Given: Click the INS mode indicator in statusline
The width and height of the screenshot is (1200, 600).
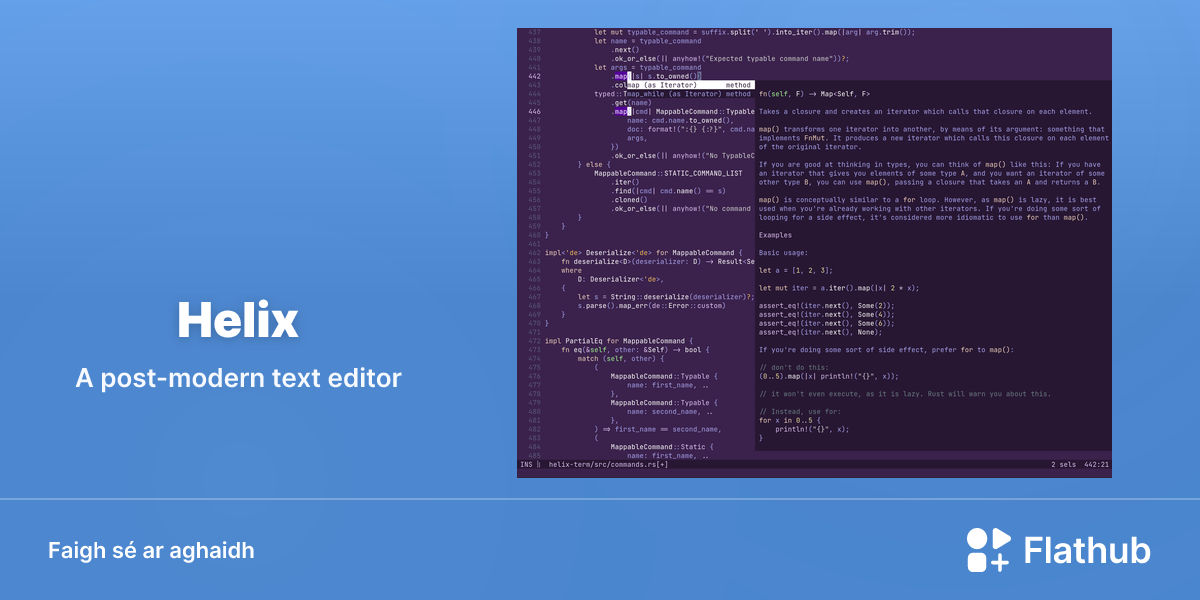Looking at the screenshot, I should click(x=526, y=465).
